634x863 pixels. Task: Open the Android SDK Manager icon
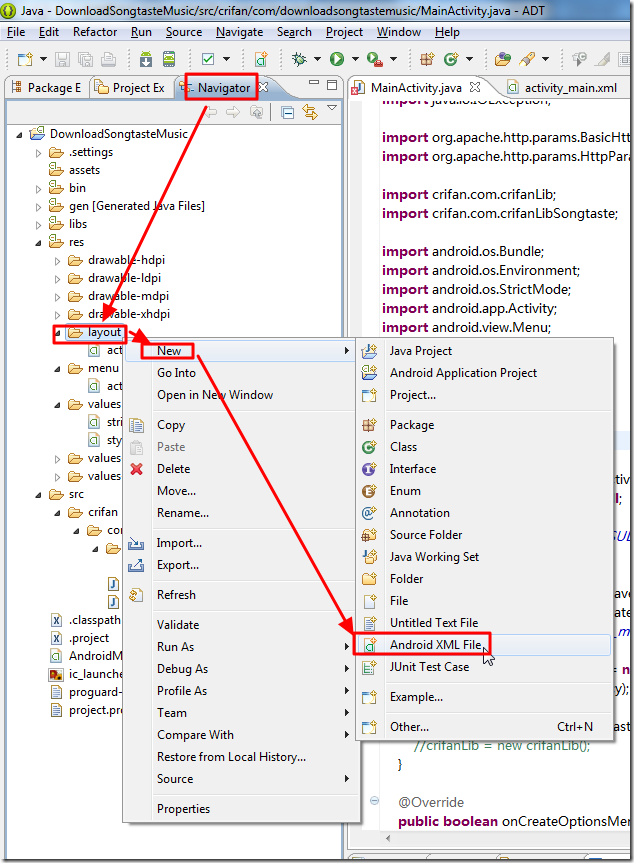point(146,59)
